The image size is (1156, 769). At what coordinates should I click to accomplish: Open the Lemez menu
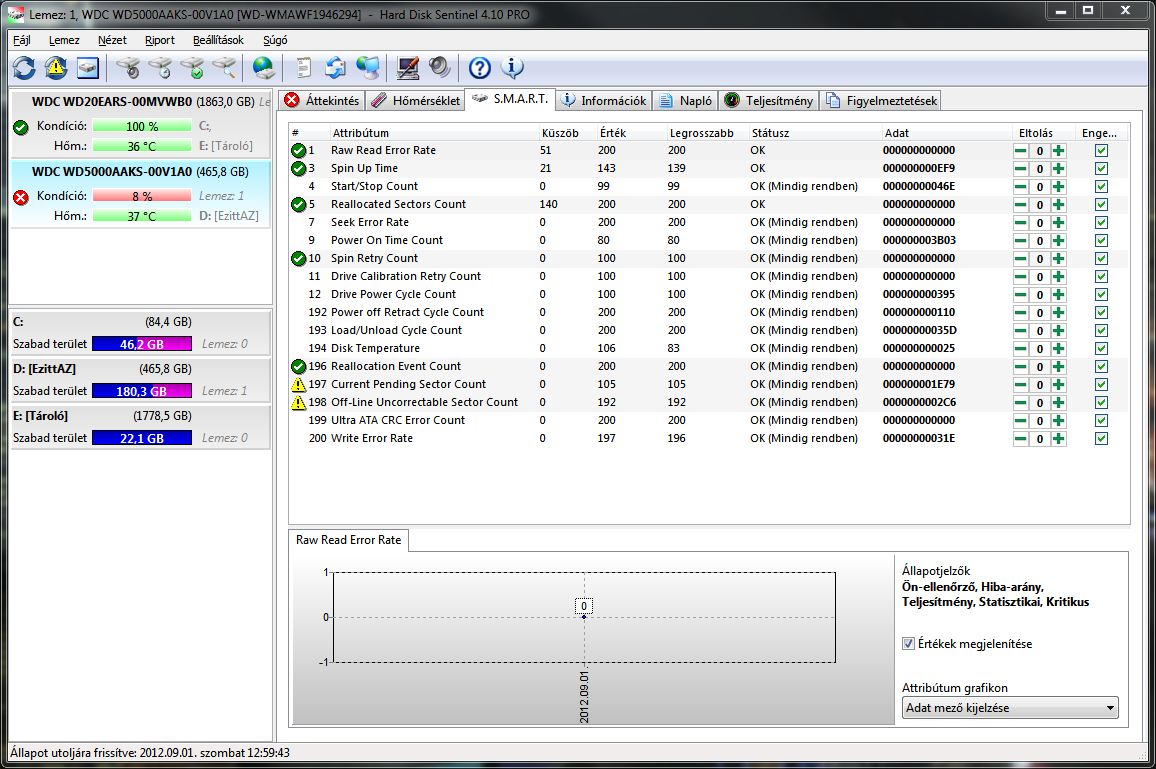pyautogui.click(x=64, y=40)
